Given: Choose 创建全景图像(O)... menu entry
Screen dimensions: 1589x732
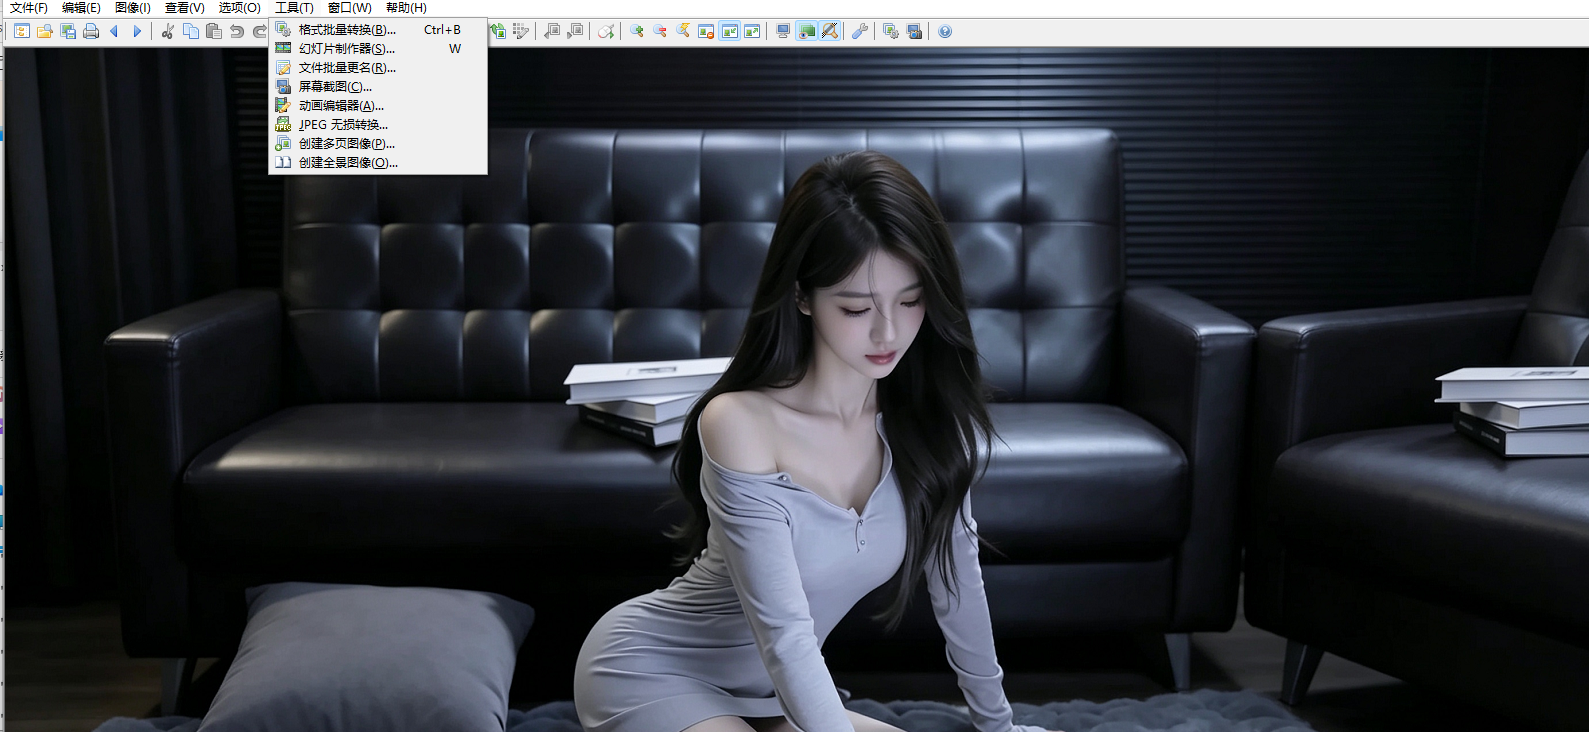Looking at the screenshot, I should click(378, 163).
